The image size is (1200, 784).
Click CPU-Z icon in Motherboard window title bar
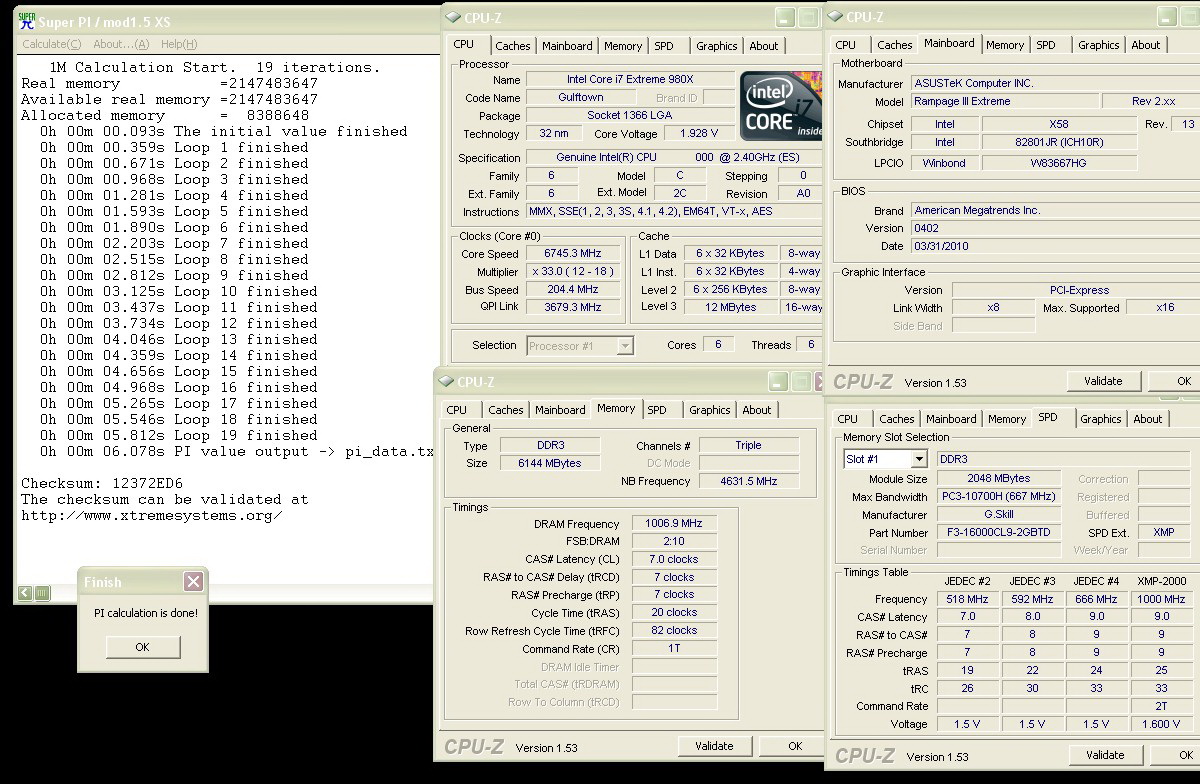(835, 17)
